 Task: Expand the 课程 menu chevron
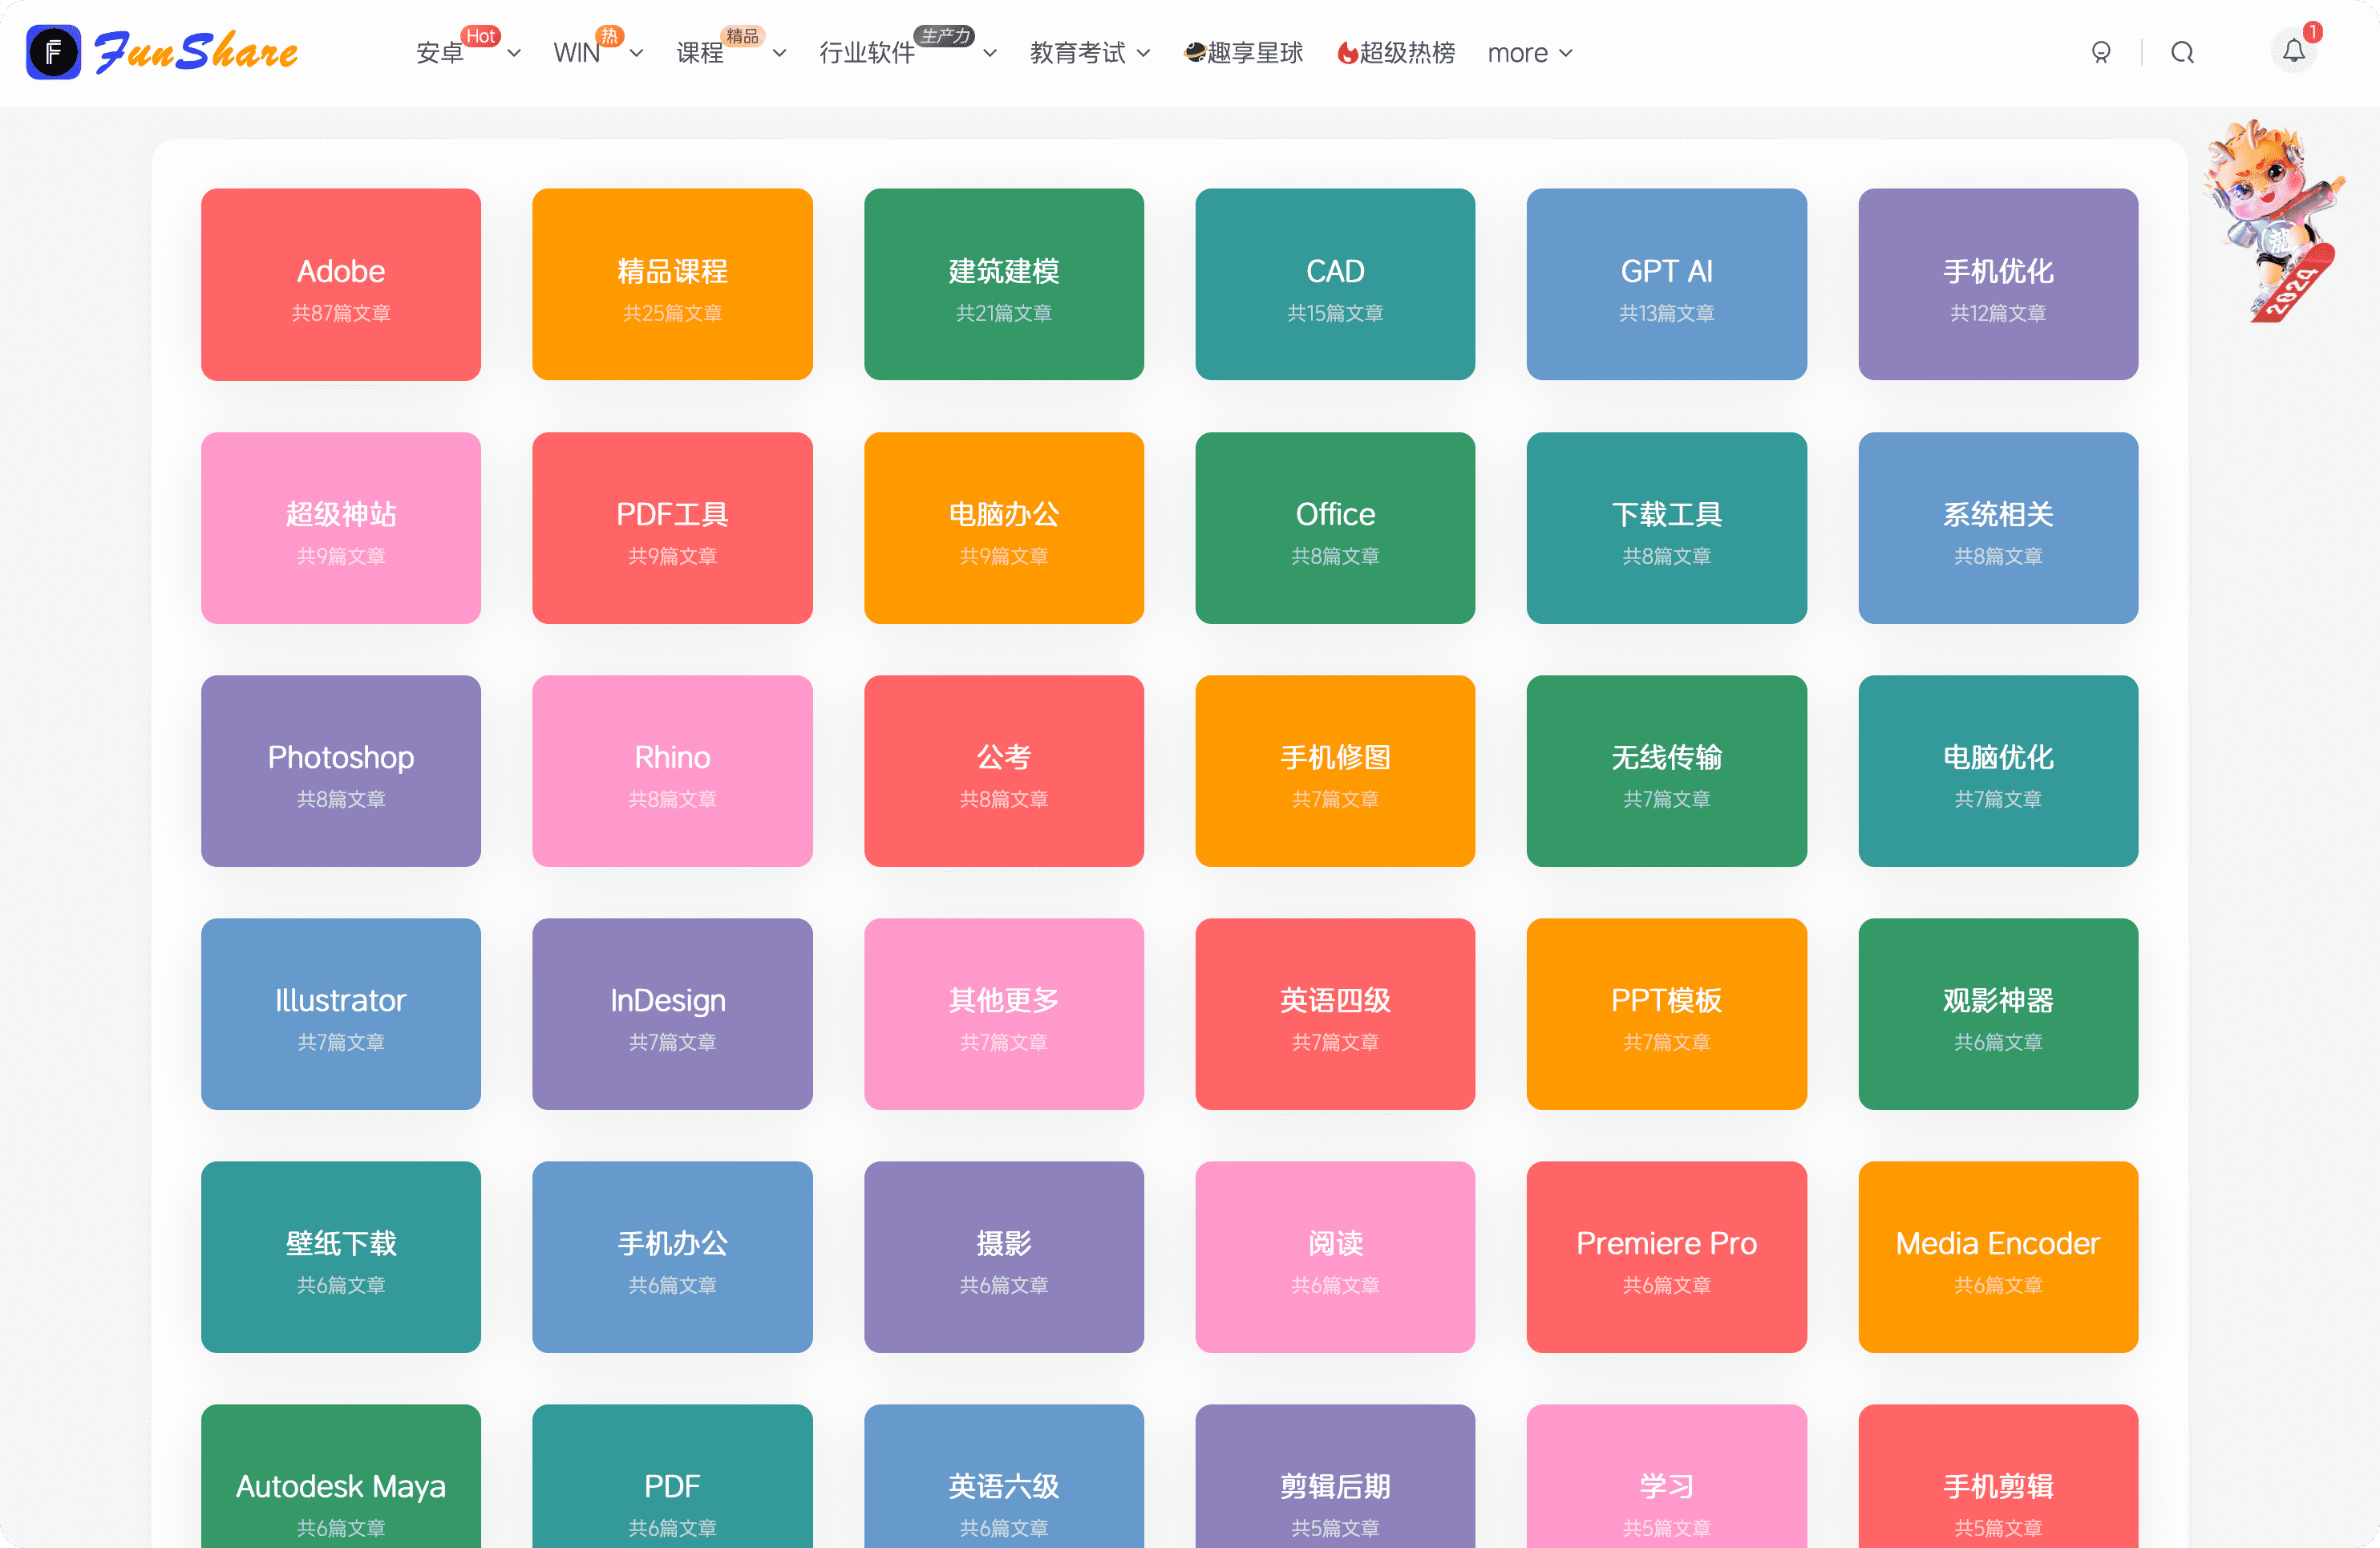pos(779,53)
